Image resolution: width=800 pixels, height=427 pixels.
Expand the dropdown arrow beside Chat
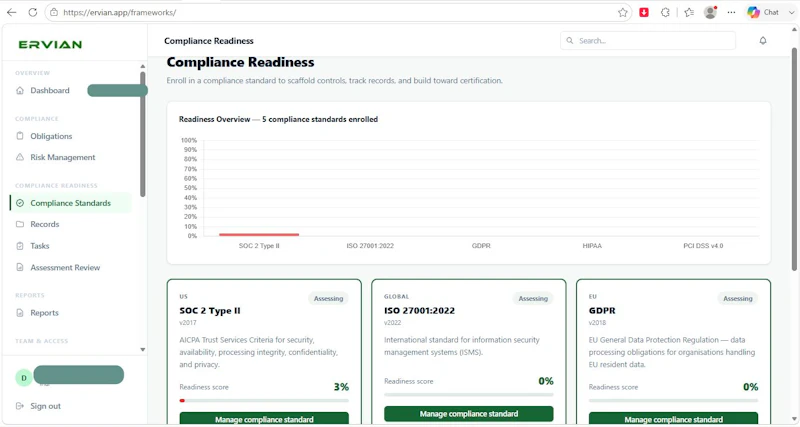click(791, 12)
